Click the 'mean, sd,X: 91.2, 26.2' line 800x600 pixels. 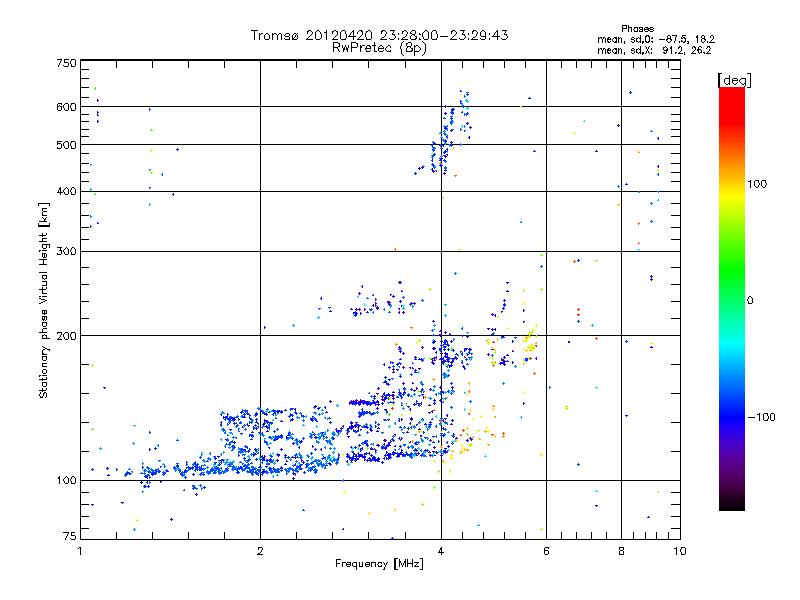[654, 50]
